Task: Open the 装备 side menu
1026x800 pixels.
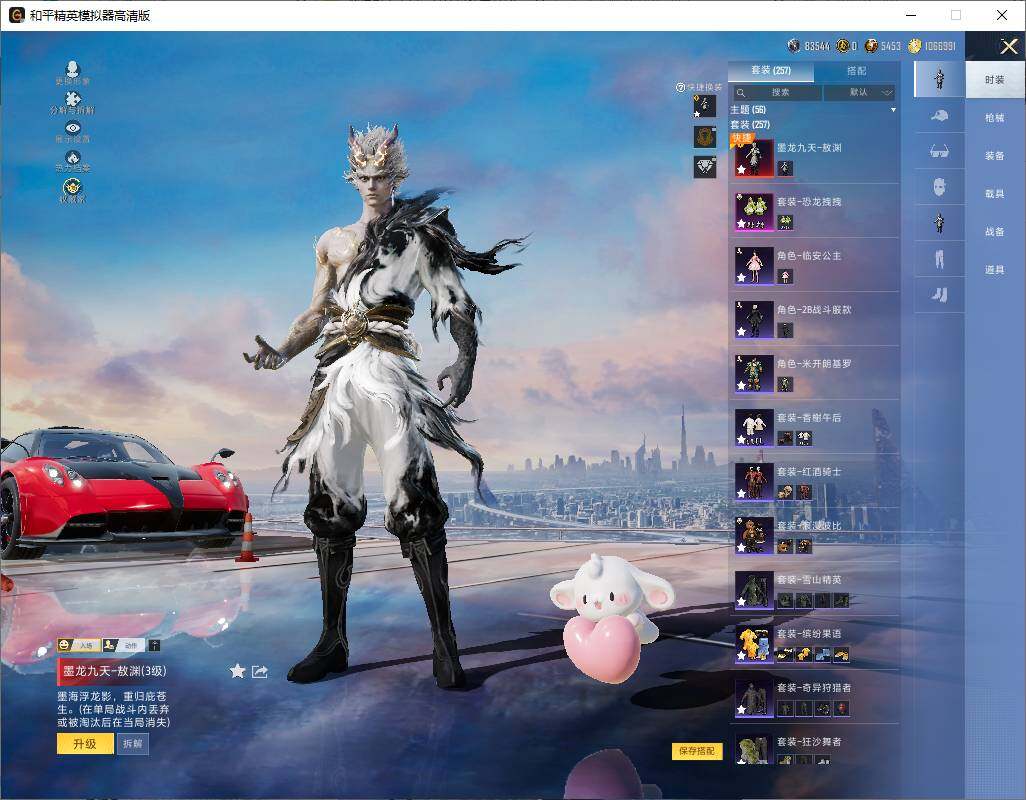Action: [995, 156]
